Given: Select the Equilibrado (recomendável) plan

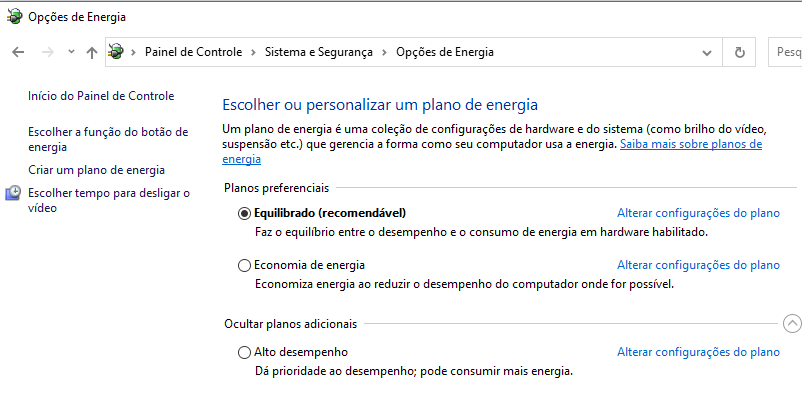Looking at the screenshot, I should point(244,213).
